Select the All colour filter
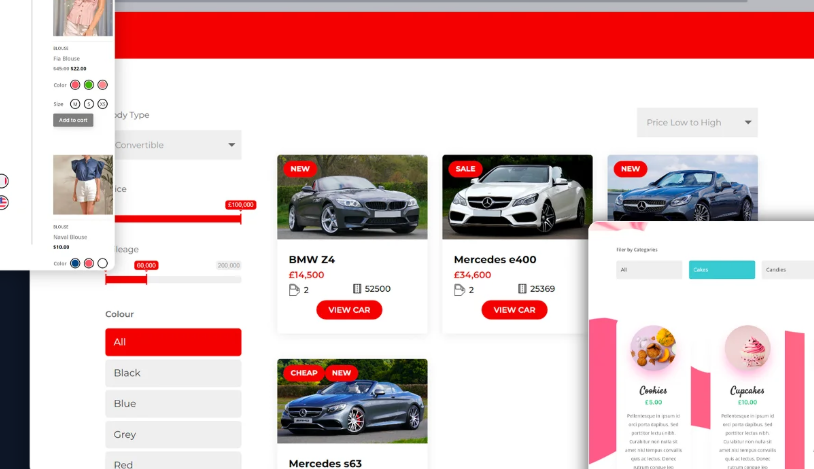The image size is (814, 469). click(x=173, y=342)
